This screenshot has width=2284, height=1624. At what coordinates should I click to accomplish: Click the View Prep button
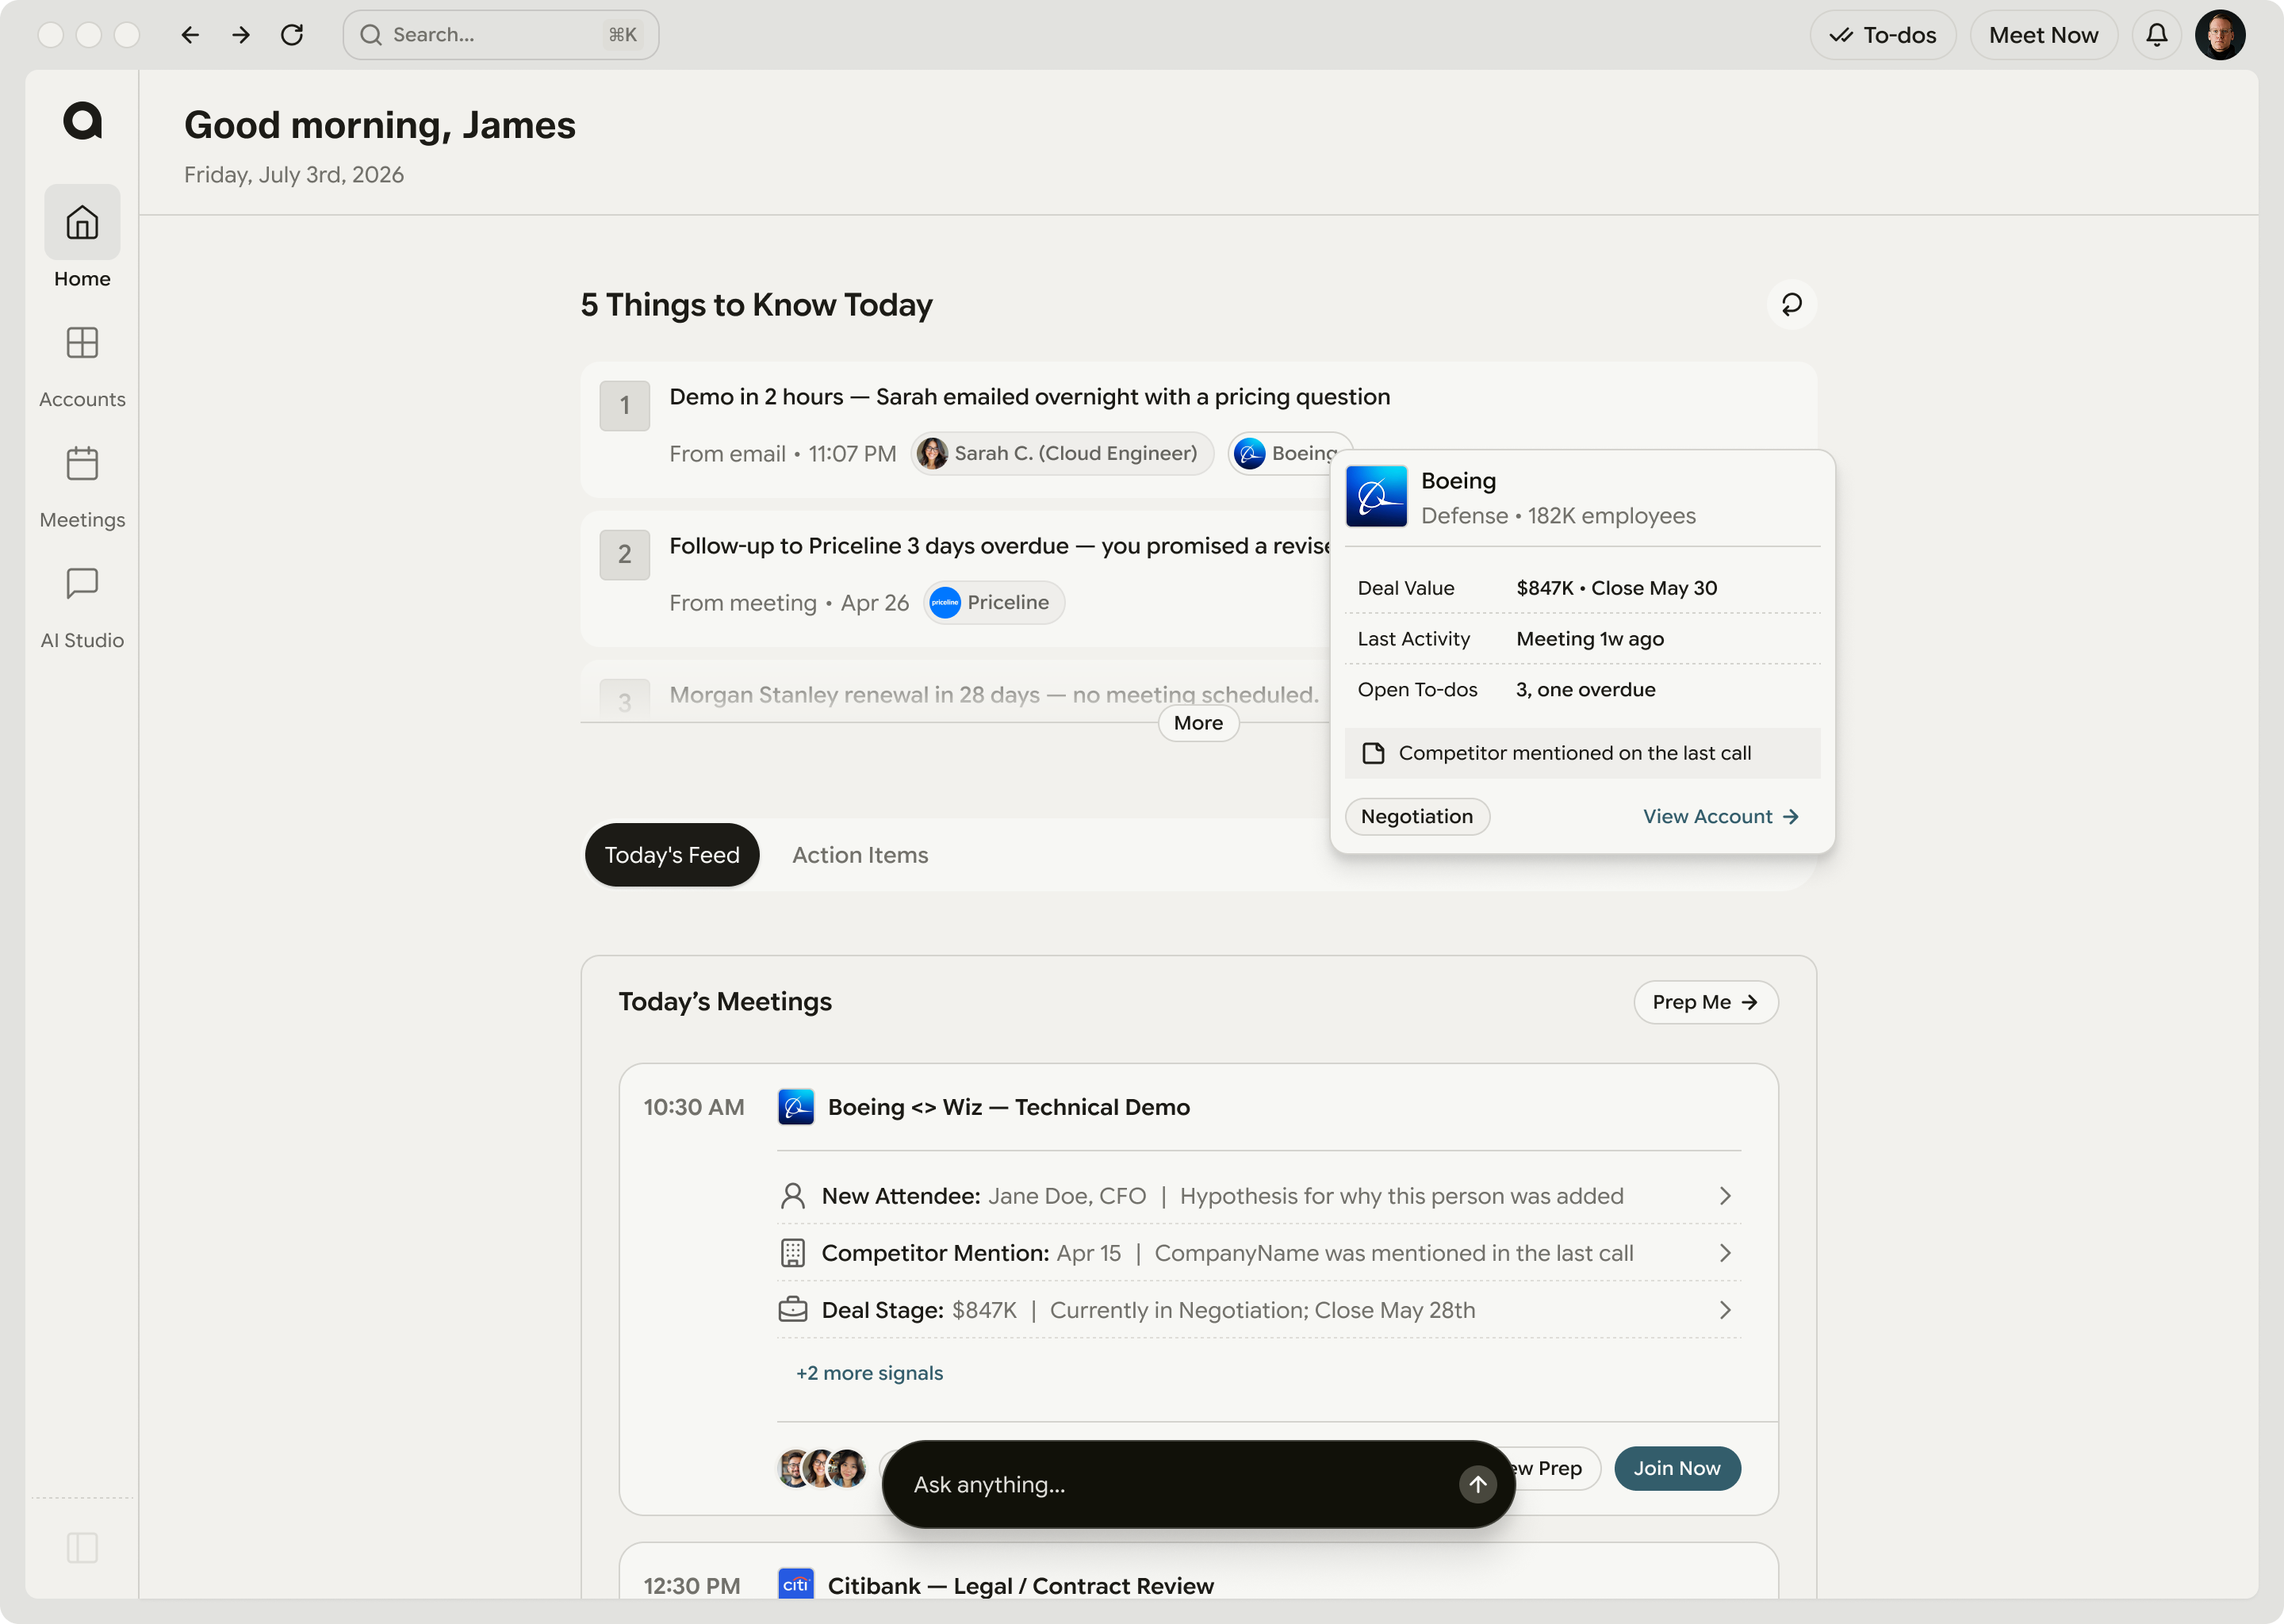click(1555, 1468)
